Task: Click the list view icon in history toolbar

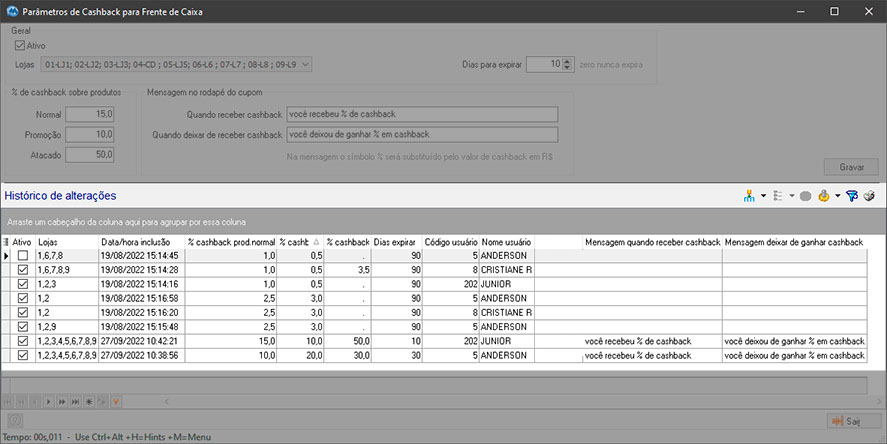Action: point(778,196)
